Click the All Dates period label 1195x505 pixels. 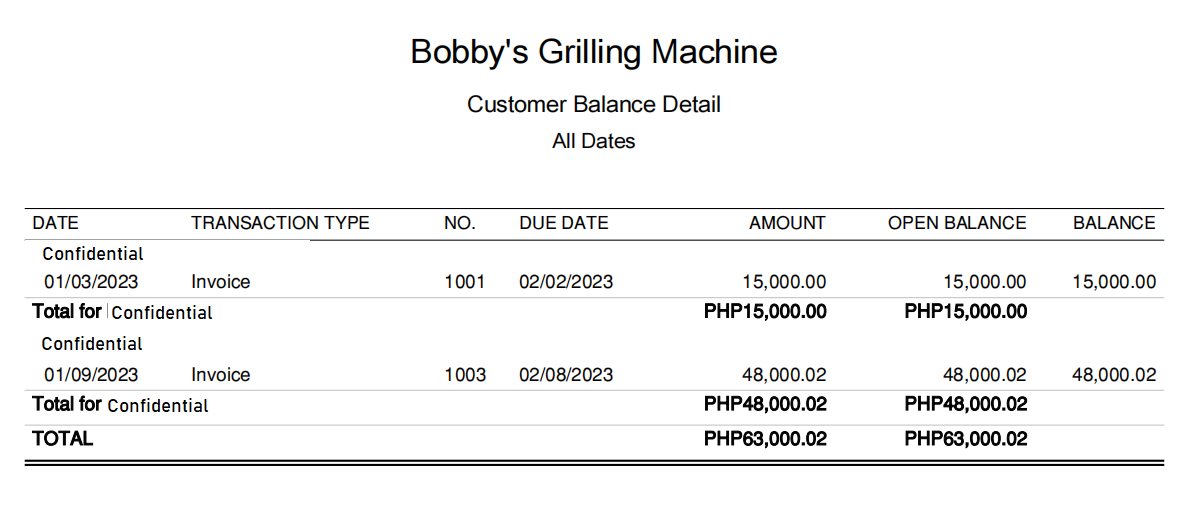click(594, 141)
